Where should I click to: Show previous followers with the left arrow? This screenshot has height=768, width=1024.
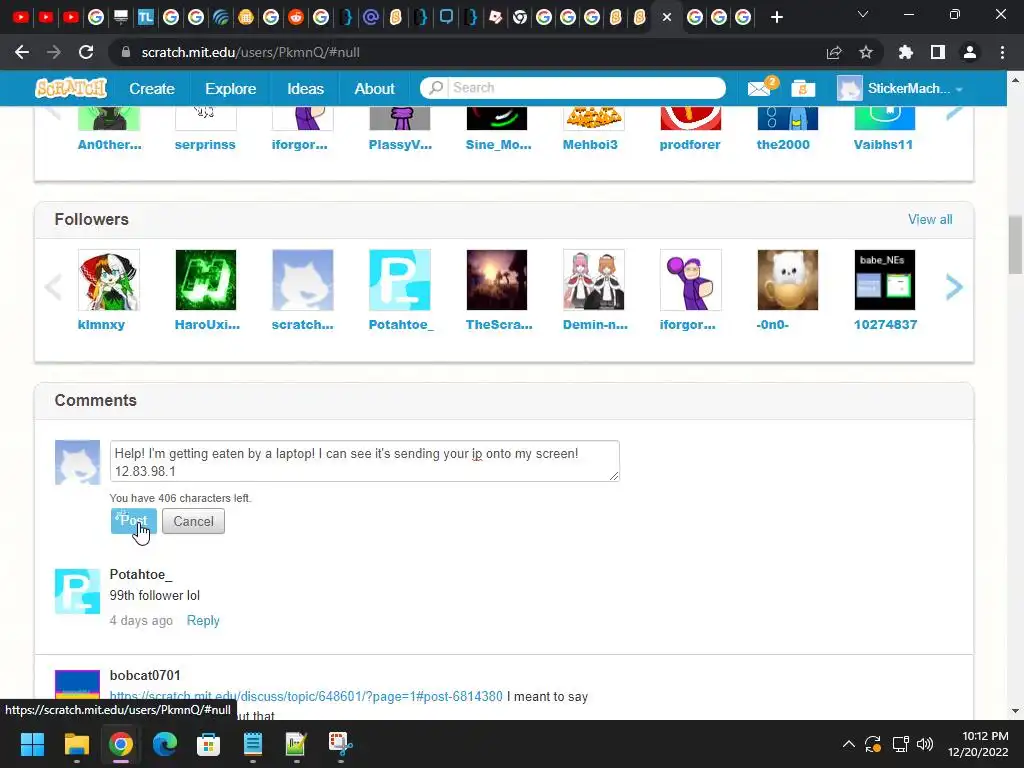point(53,287)
